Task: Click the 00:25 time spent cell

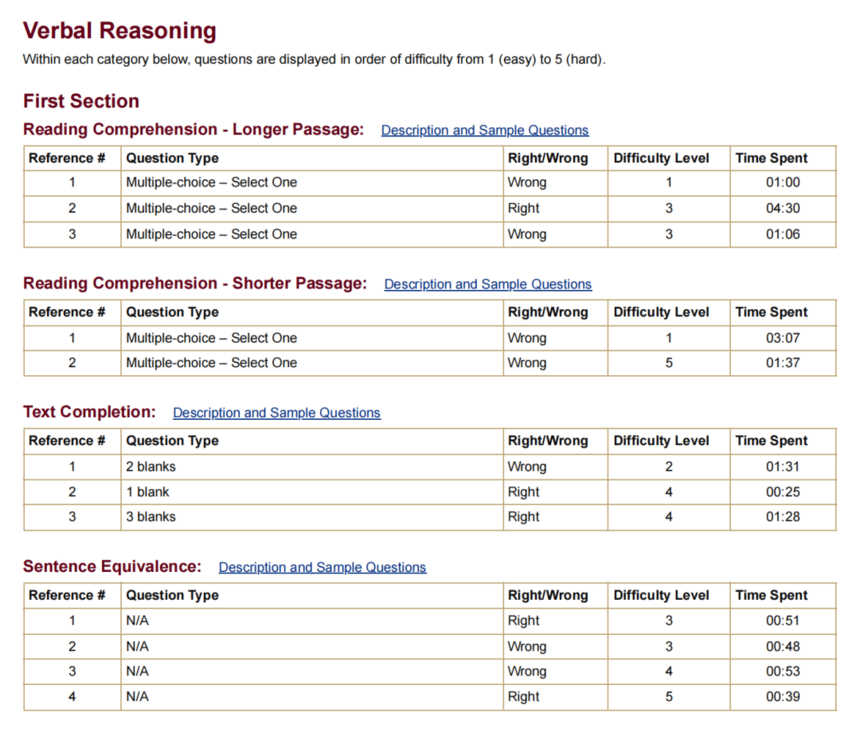Action: (783, 492)
